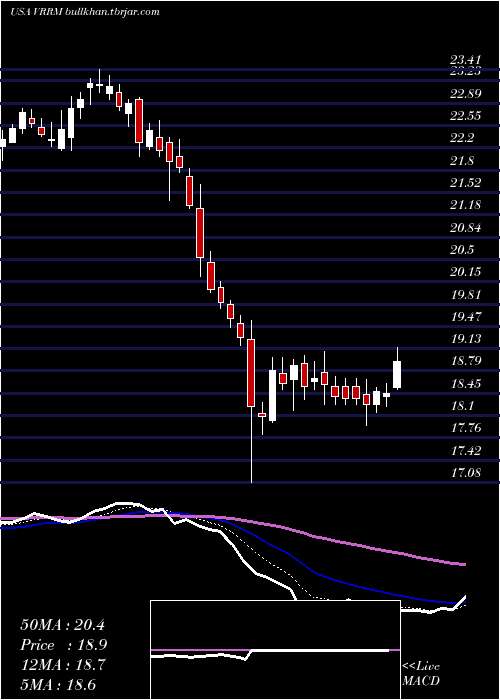Select the 20.84 price axis label
500x700 pixels.
tap(466, 228)
